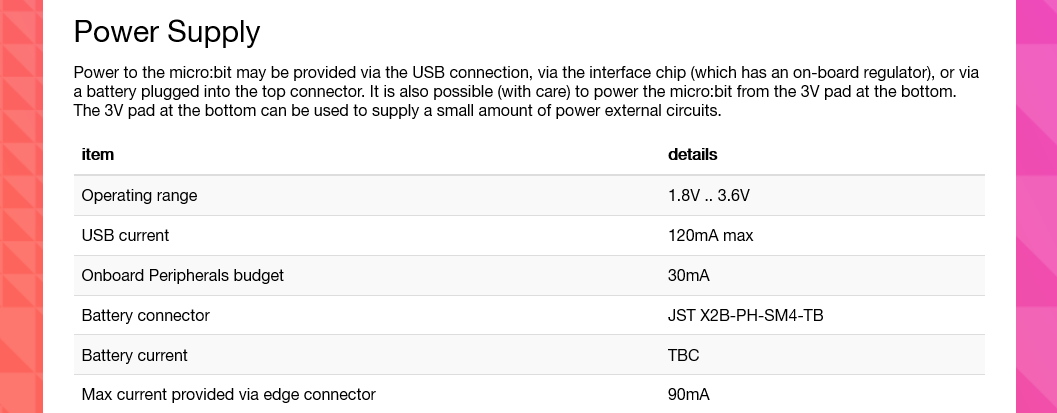1057x413 pixels.
Task: Select the Battery connector row label
Action: 146,315
